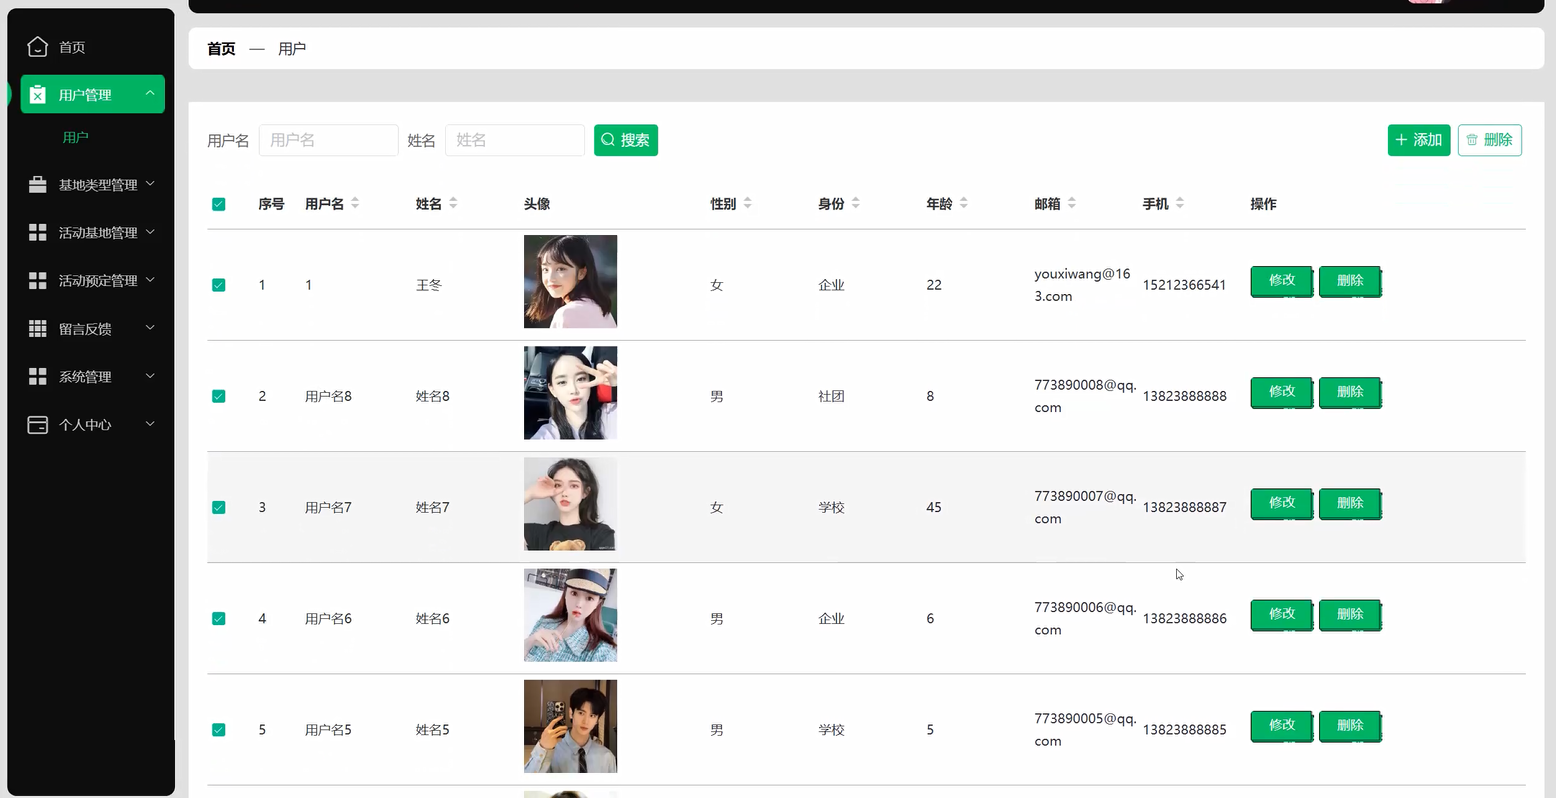Click phone number 13823888885
Image resolution: width=1556 pixels, height=798 pixels.
tap(1185, 729)
